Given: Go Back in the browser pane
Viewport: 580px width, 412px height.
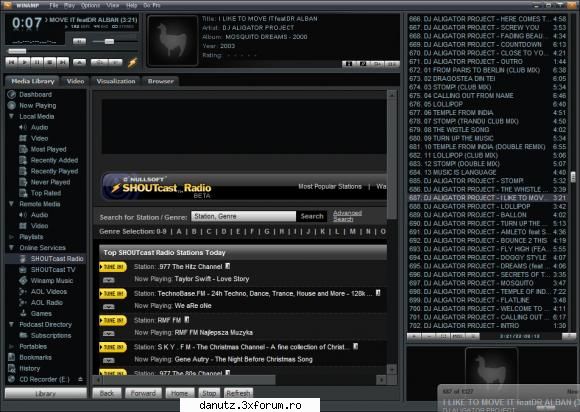Looking at the screenshot, I should tap(107, 393).
